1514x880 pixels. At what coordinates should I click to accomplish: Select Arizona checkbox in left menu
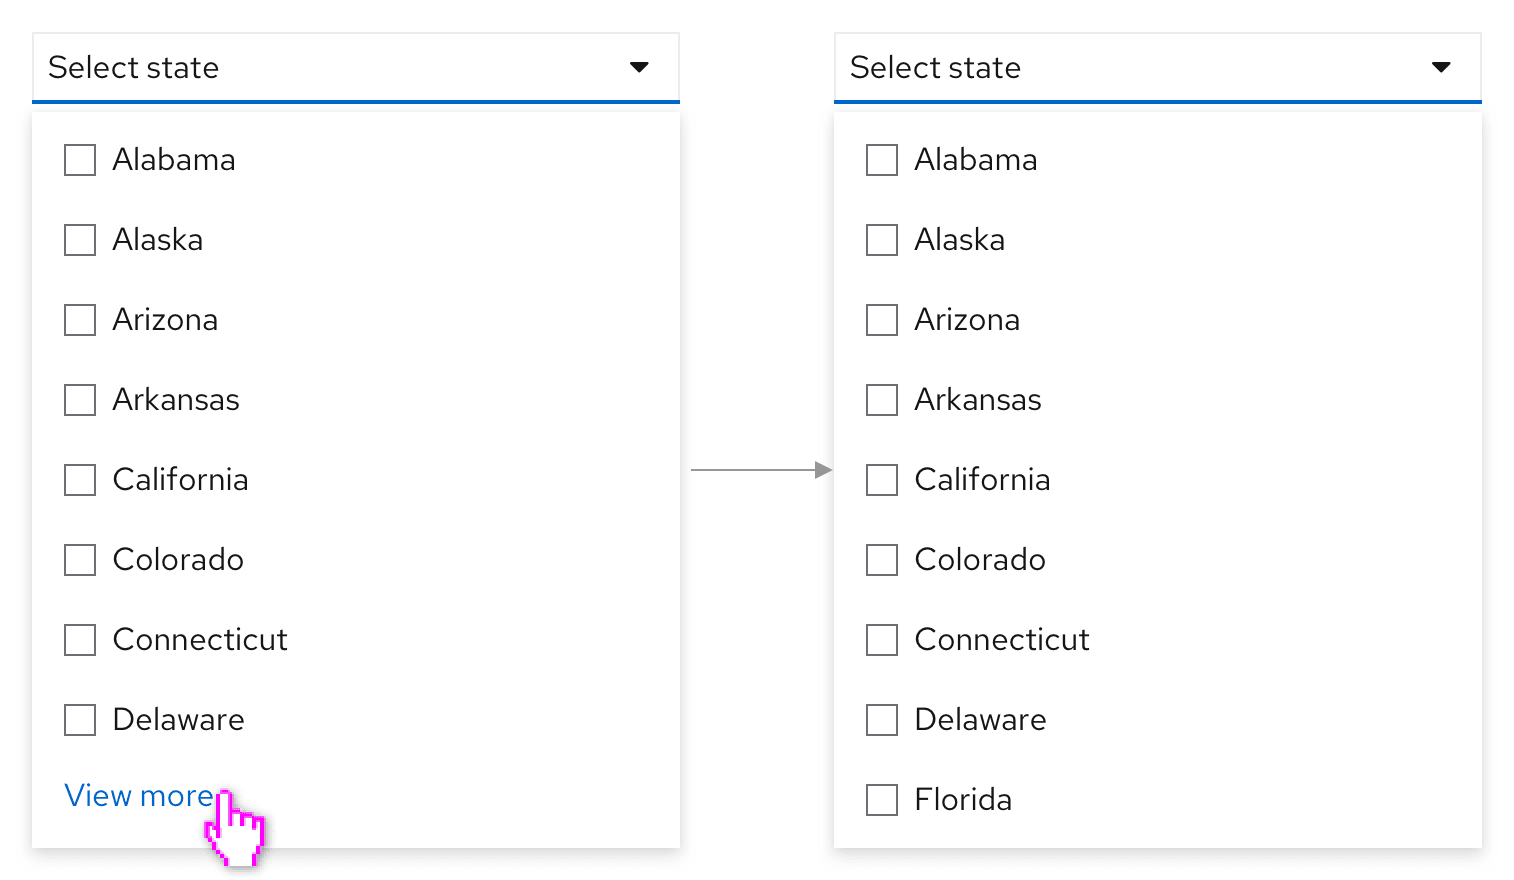80,320
